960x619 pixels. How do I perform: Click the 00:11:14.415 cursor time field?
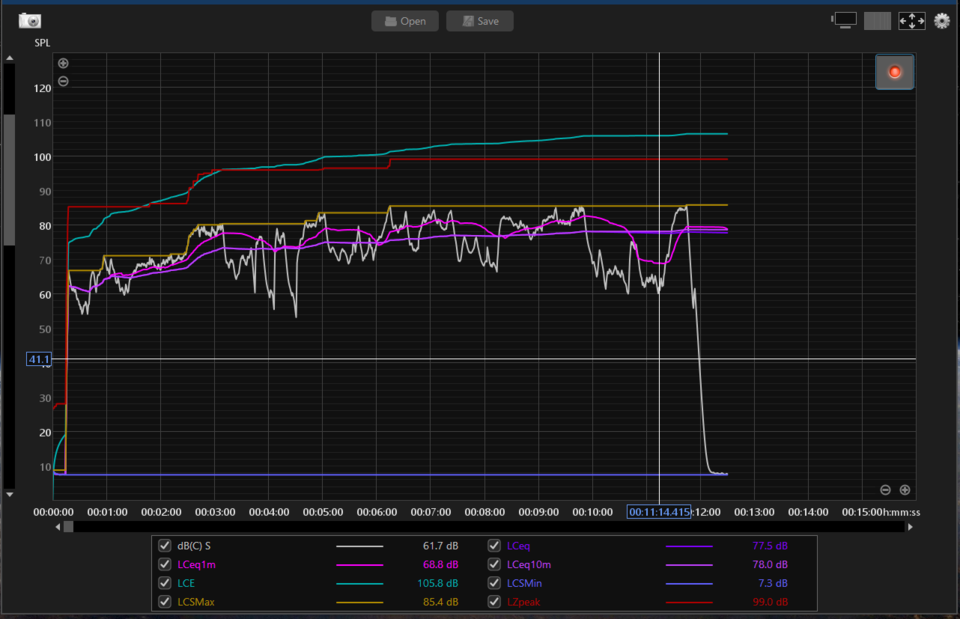click(659, 512)
